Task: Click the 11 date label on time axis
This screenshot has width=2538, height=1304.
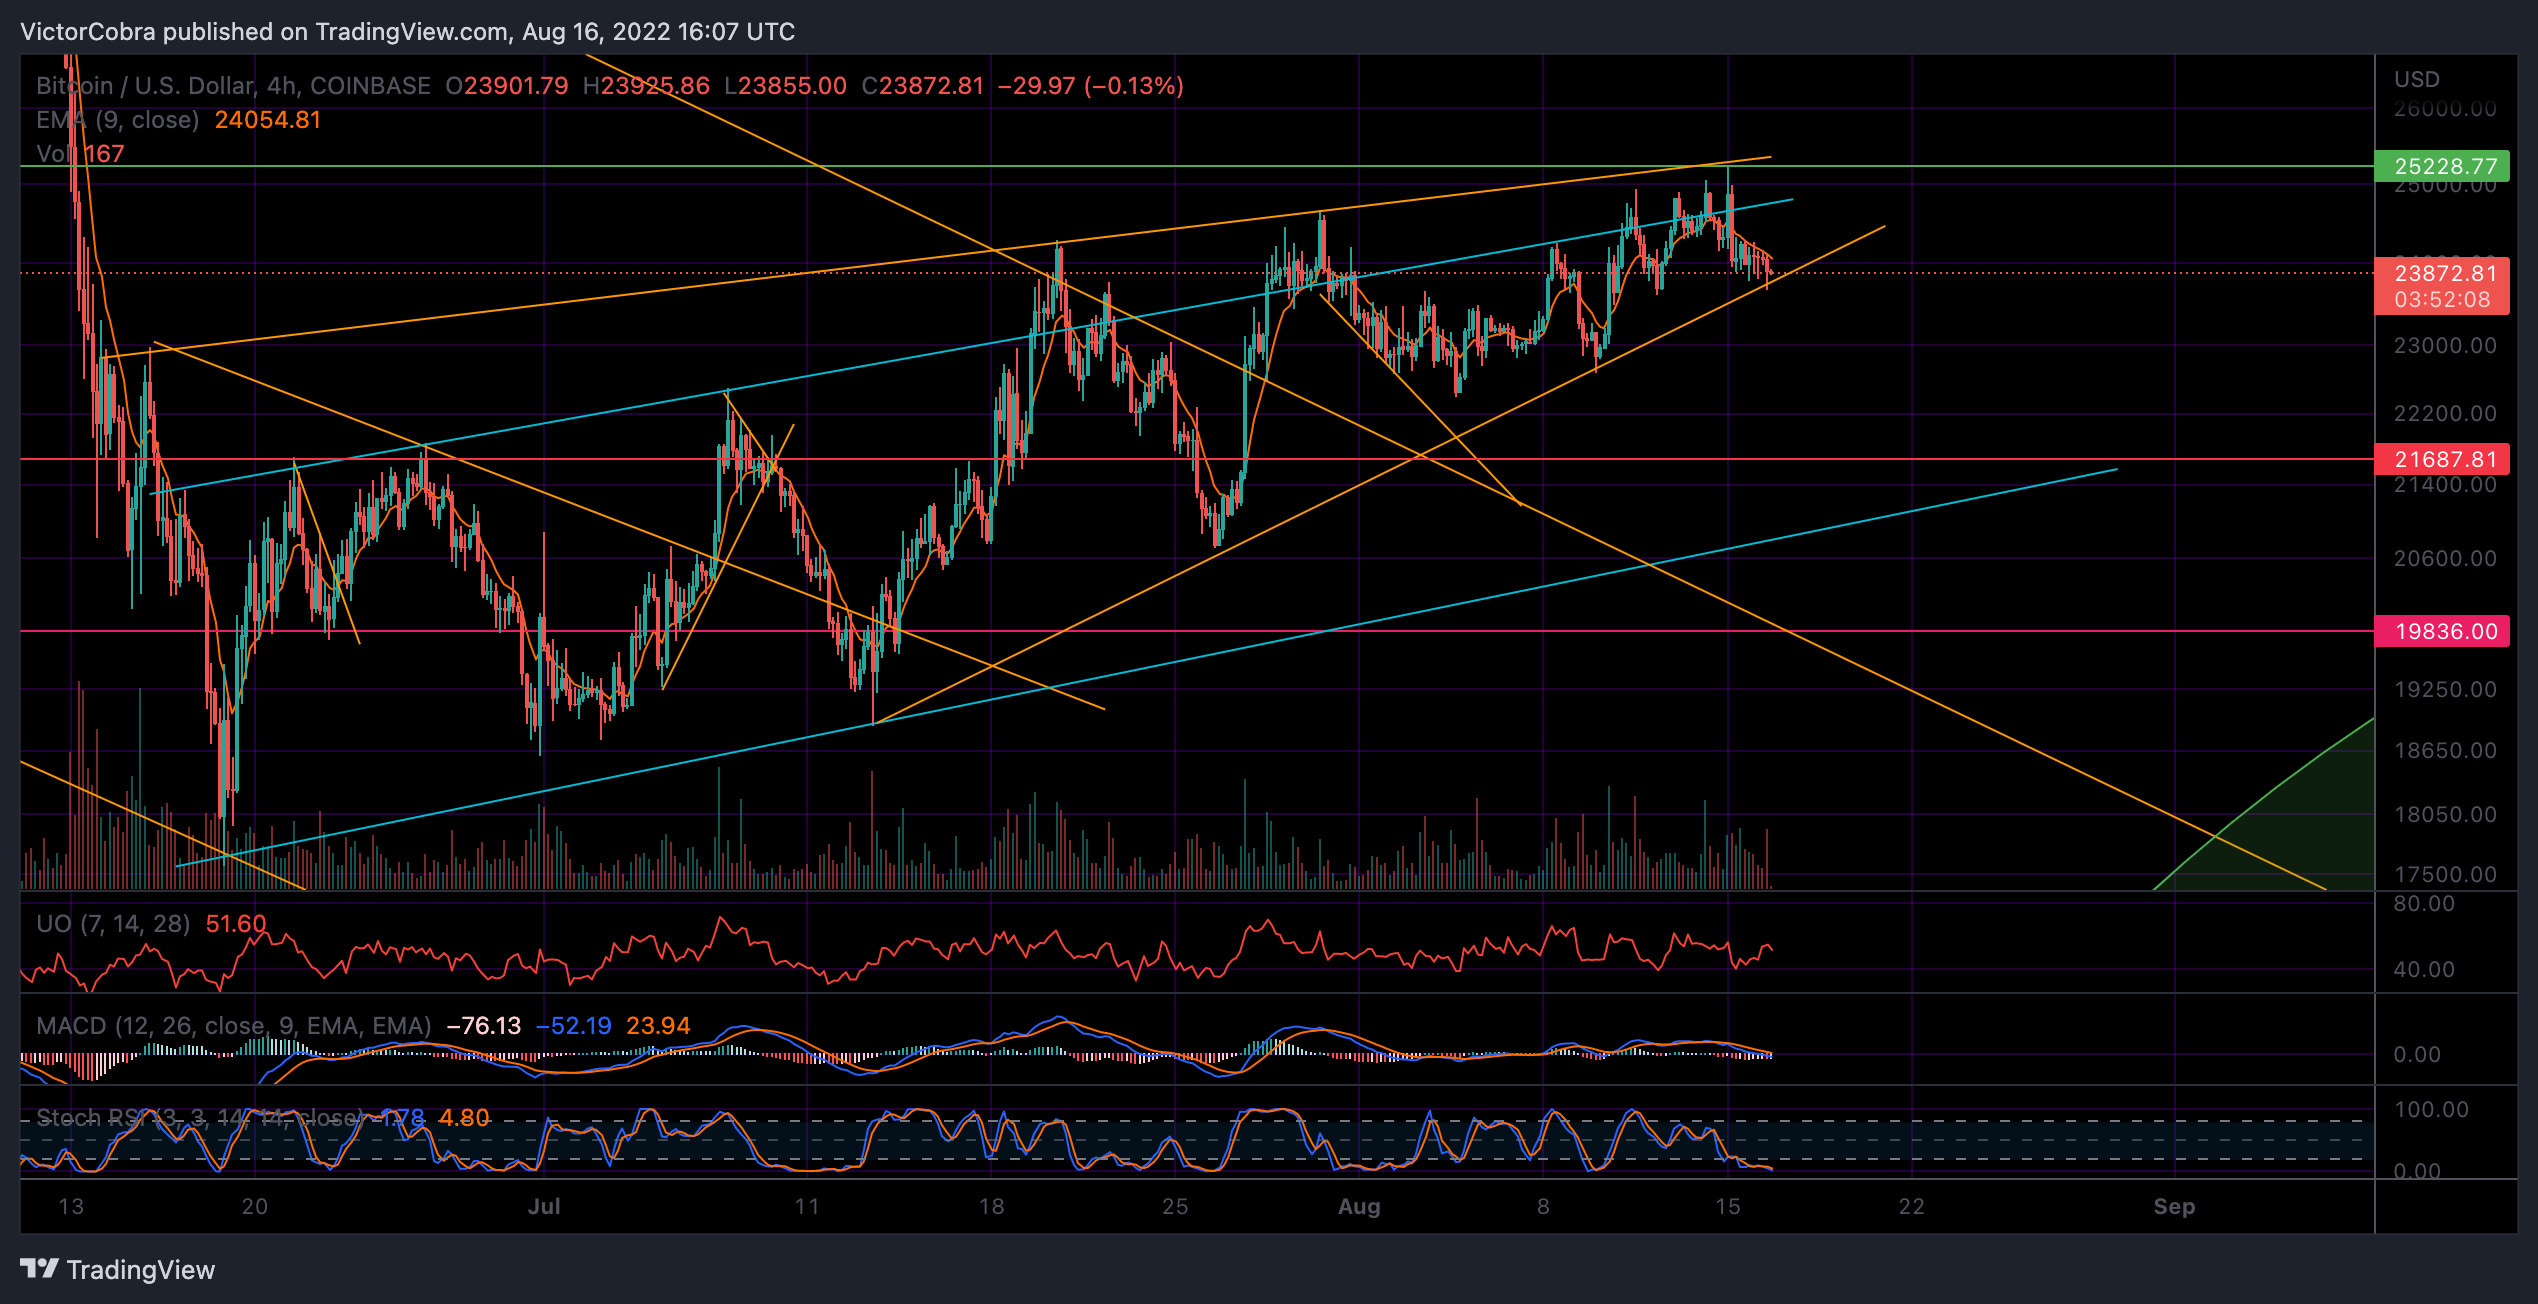Action: (807, 1206)
